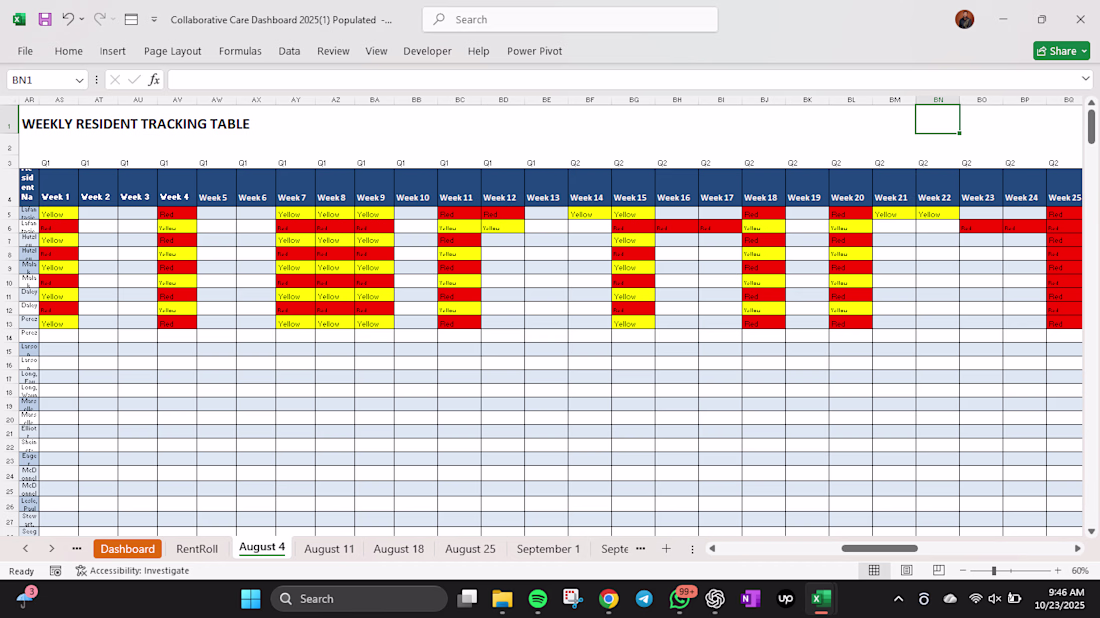Click previous sheet navigation arrow

[26, 549]
